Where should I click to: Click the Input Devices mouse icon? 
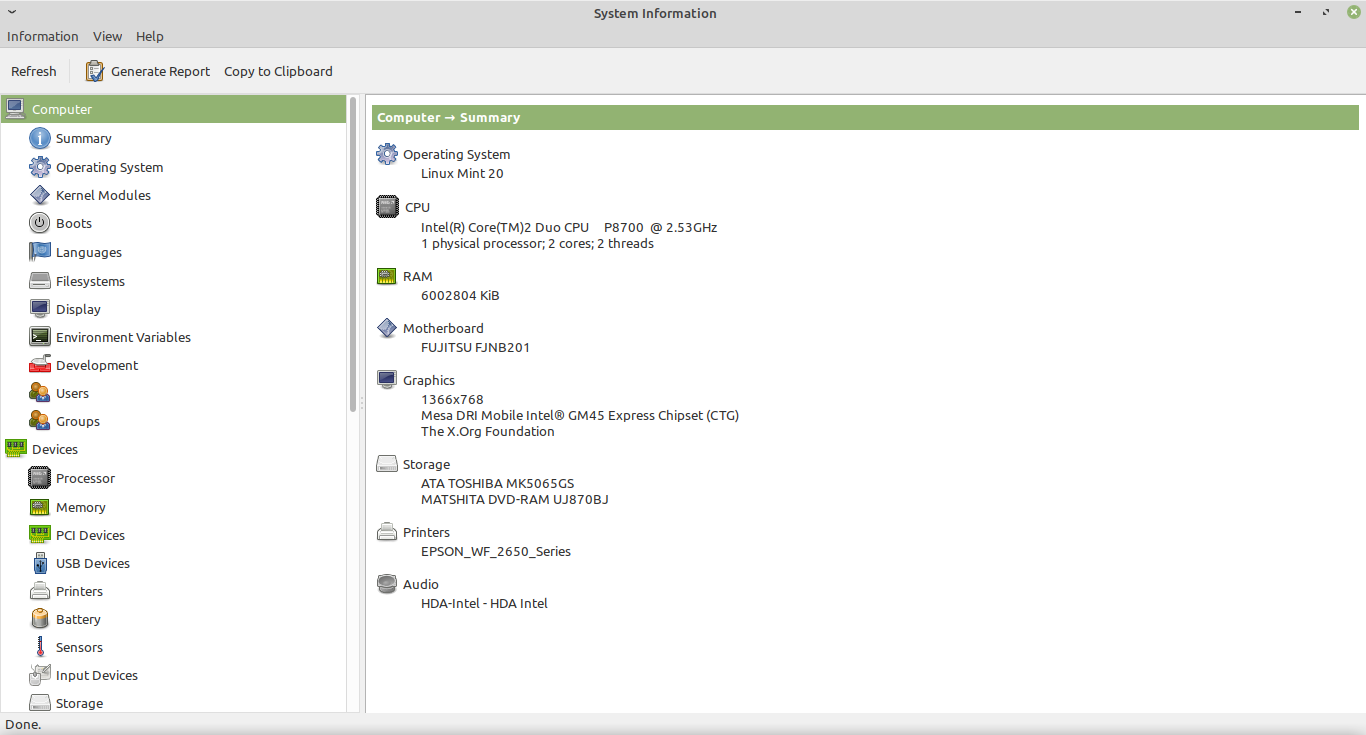40,675
